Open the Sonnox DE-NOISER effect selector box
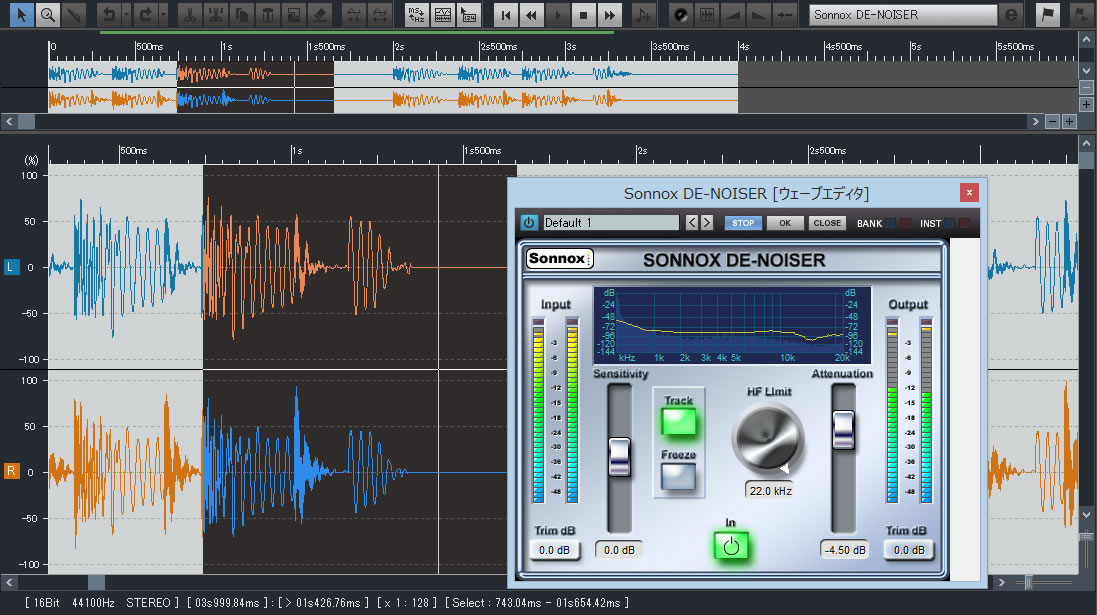The width and height of the screenshot is (1097, 615). (902, 15)
